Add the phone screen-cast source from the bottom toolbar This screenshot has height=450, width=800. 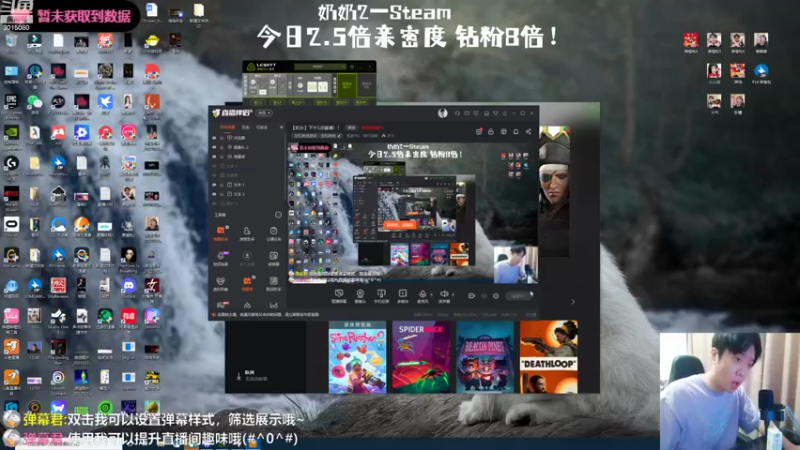coord(381,295)
